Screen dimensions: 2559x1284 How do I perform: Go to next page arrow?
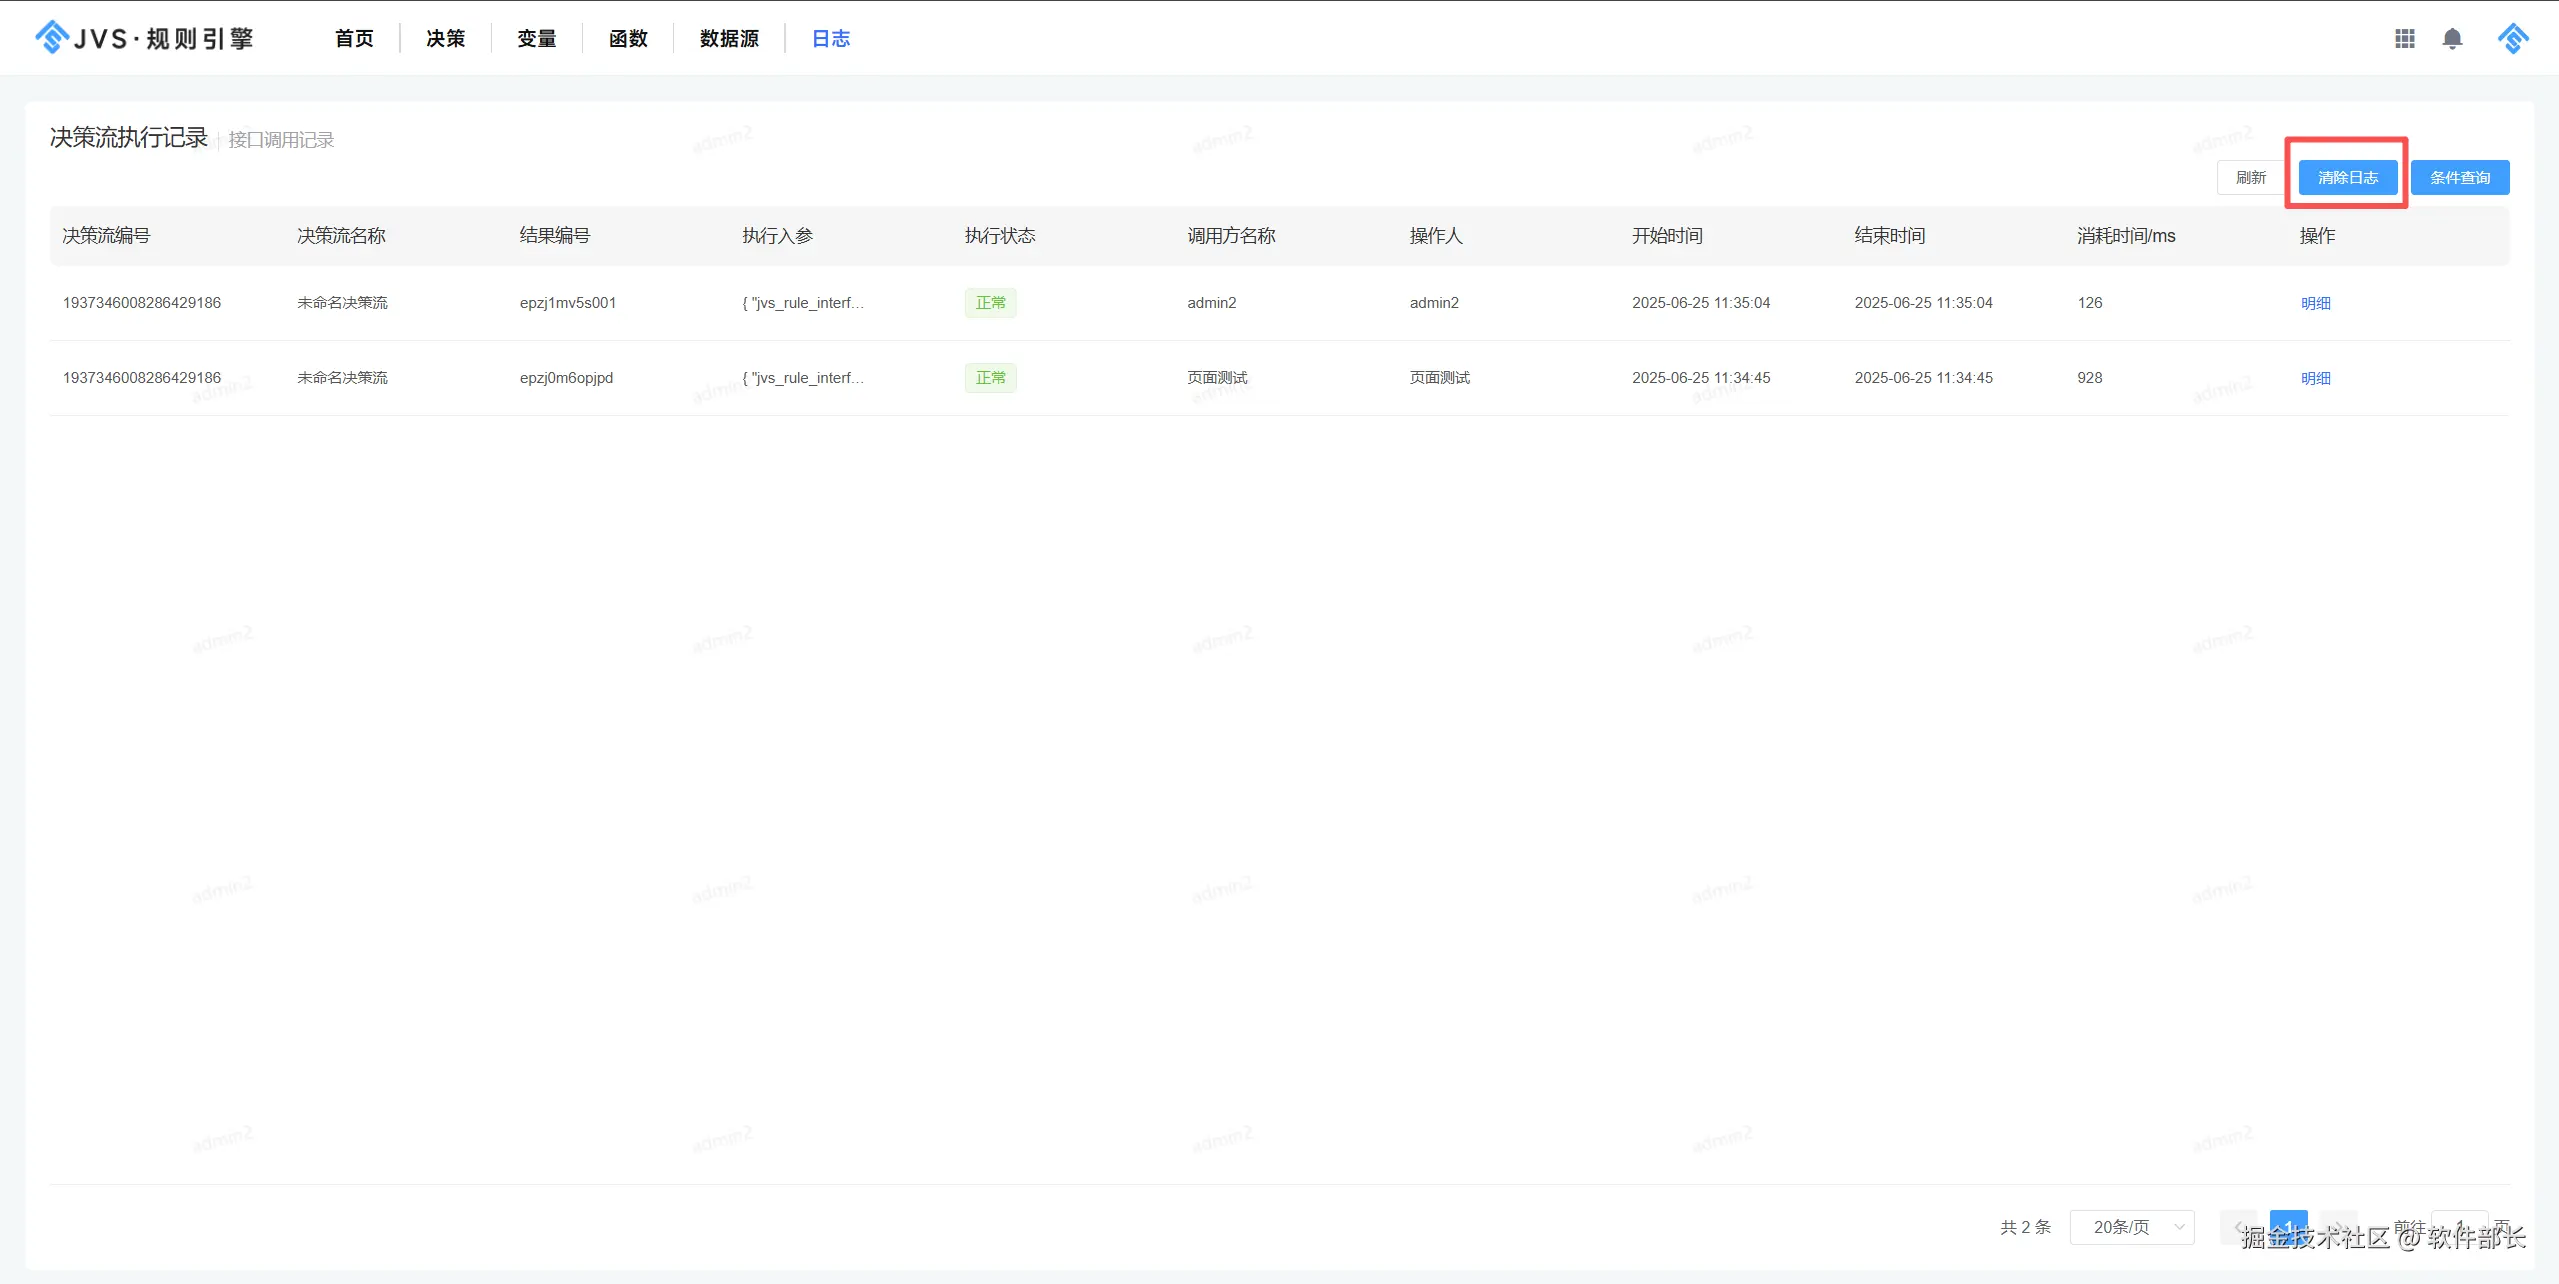tap(2338, 1226)
